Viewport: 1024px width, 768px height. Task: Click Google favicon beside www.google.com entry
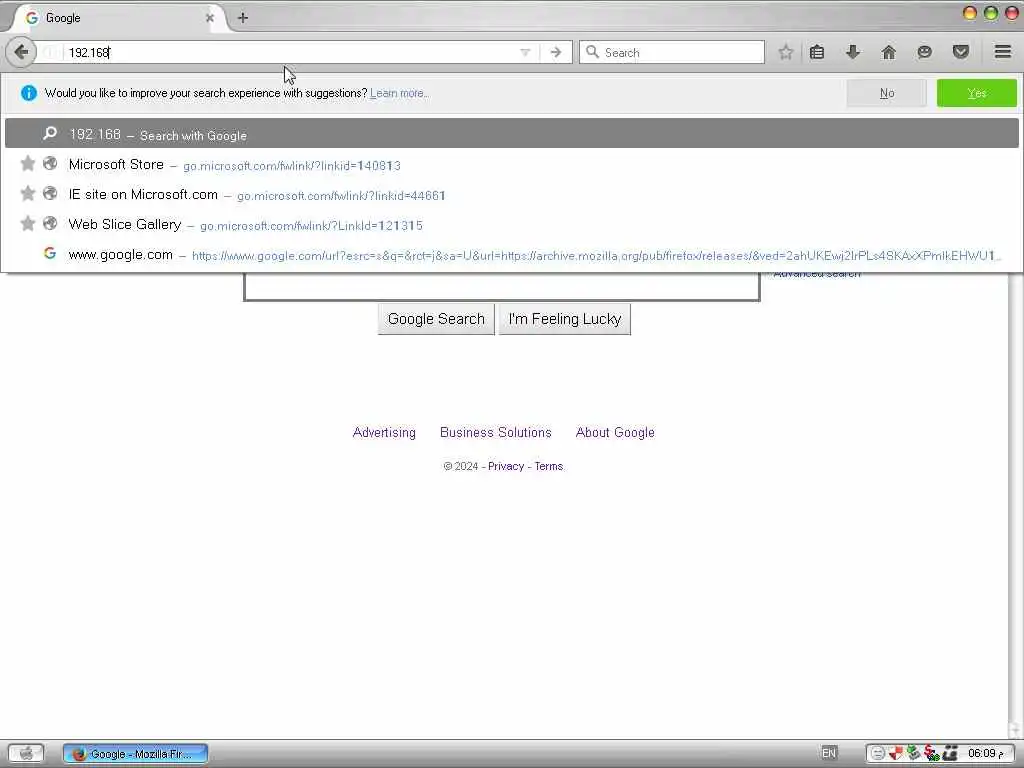click(50, 253)
